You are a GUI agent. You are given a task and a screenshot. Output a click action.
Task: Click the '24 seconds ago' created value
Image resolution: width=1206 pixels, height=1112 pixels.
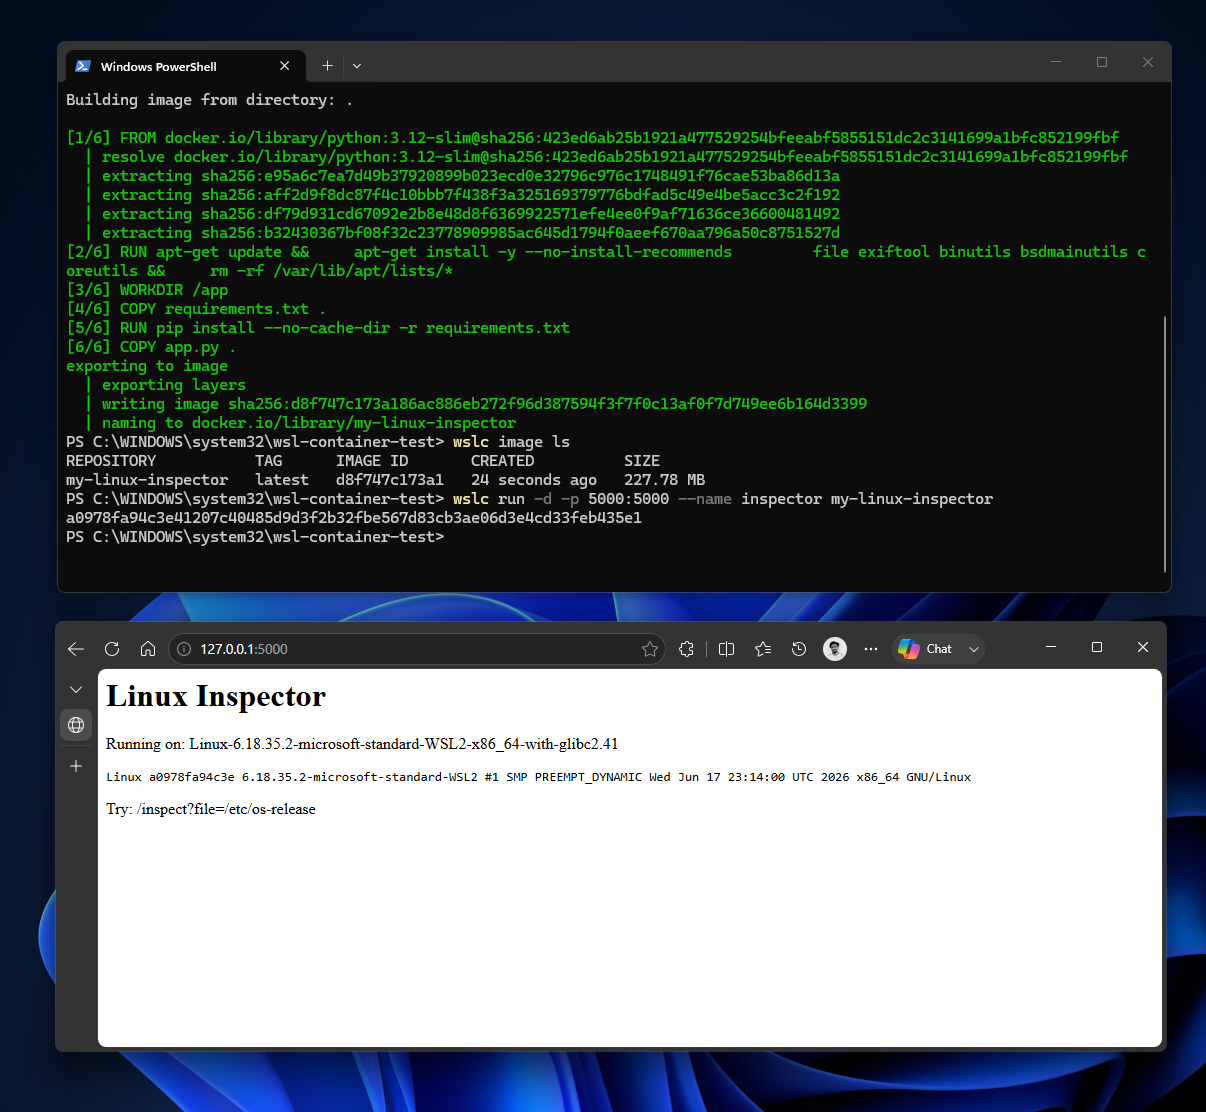(x=534, y=480)
